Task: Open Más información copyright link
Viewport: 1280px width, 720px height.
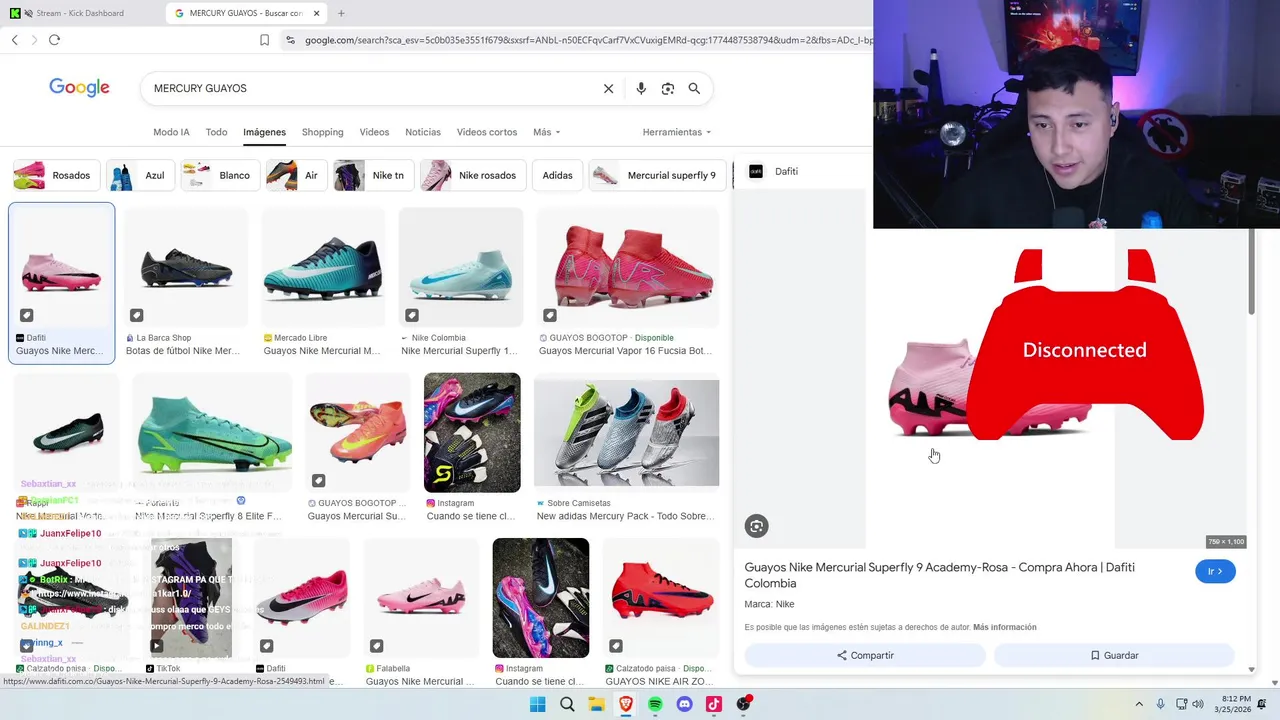Action: (1005, 627)
